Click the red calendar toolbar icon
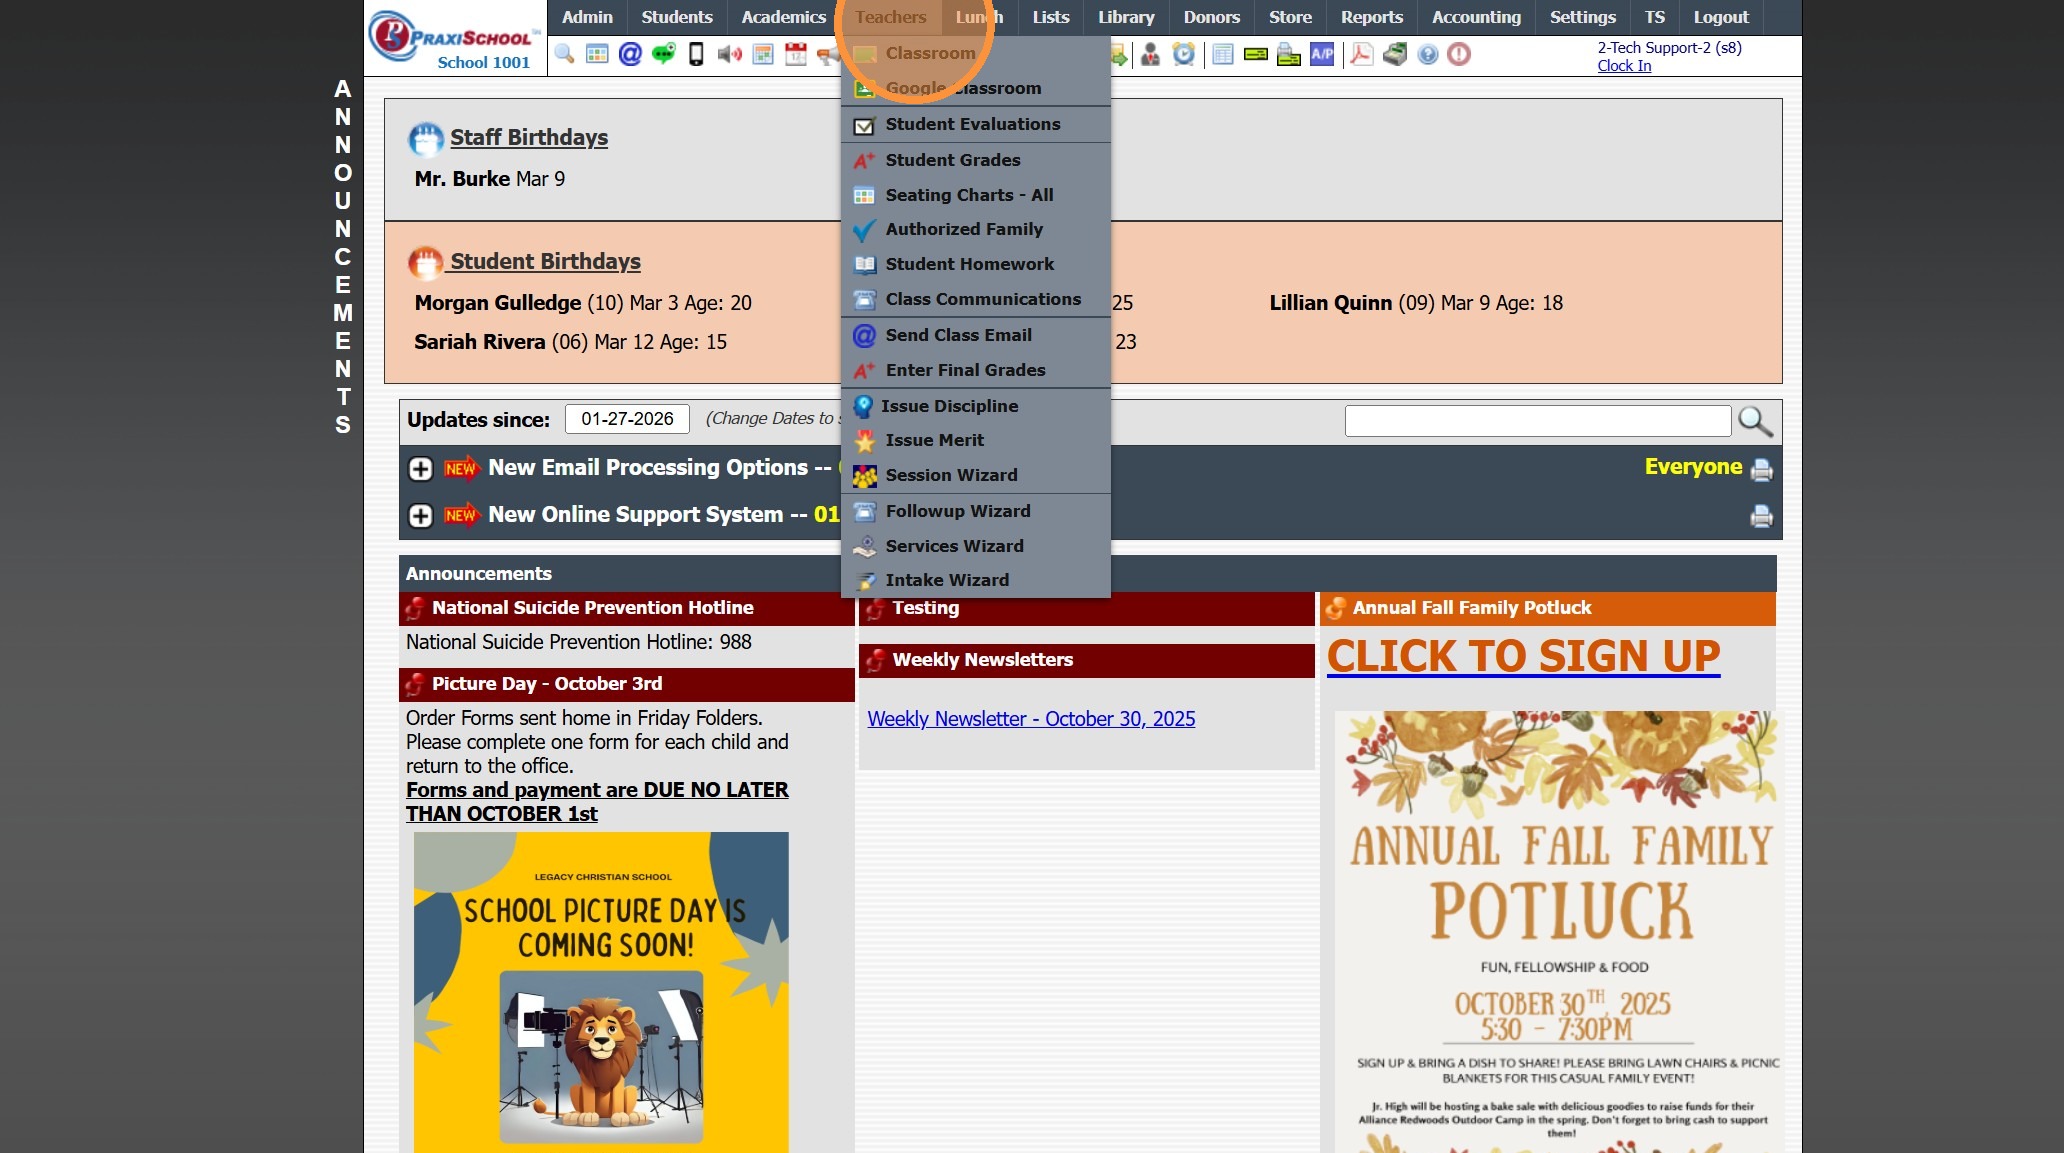2064x1153 pixels. click(796, 54)
